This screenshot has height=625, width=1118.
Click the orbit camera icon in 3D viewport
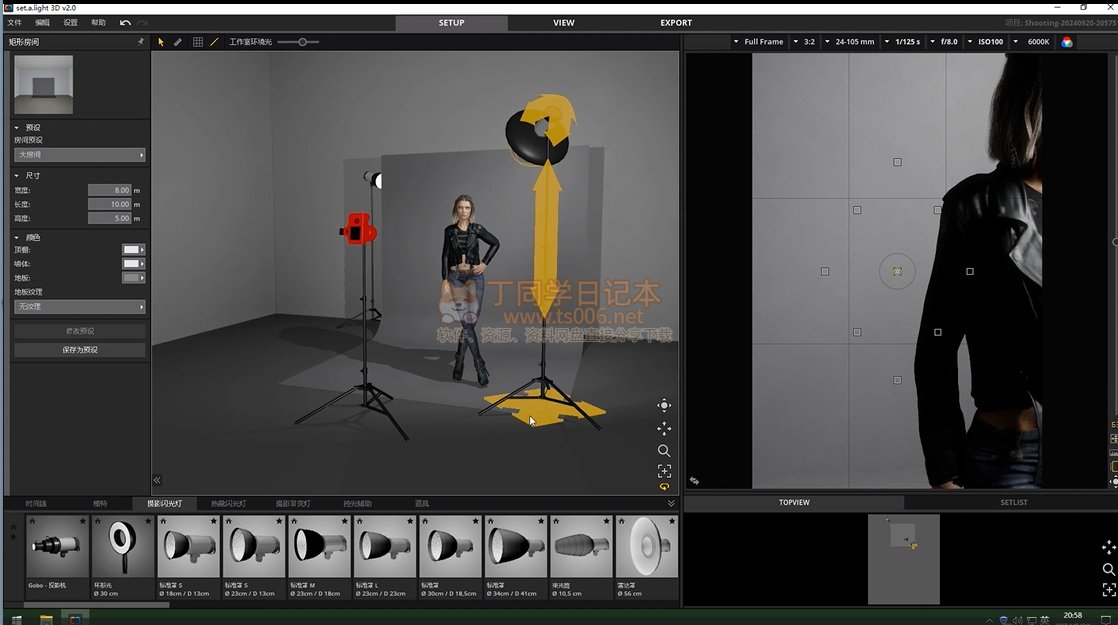[x=664, y=405]
